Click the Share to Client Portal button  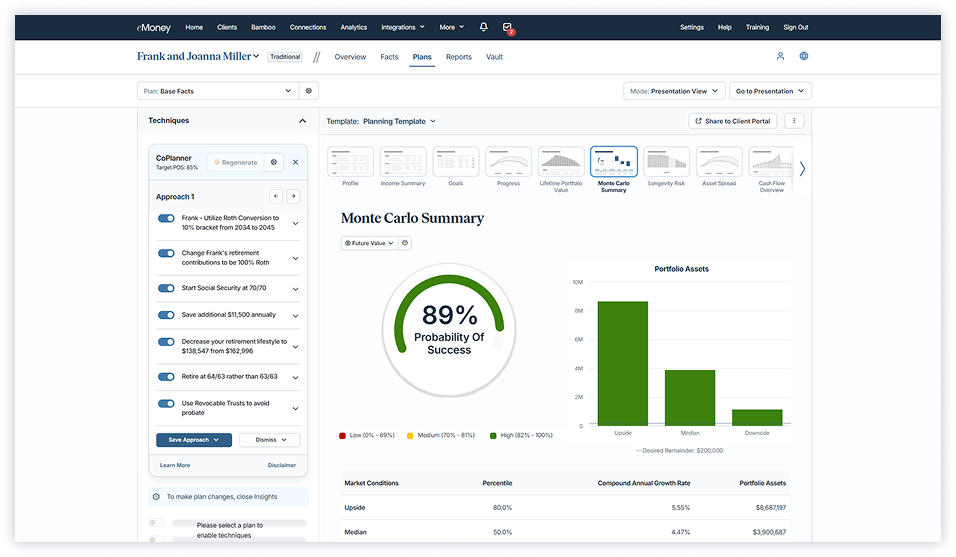(x=732, y=121)
